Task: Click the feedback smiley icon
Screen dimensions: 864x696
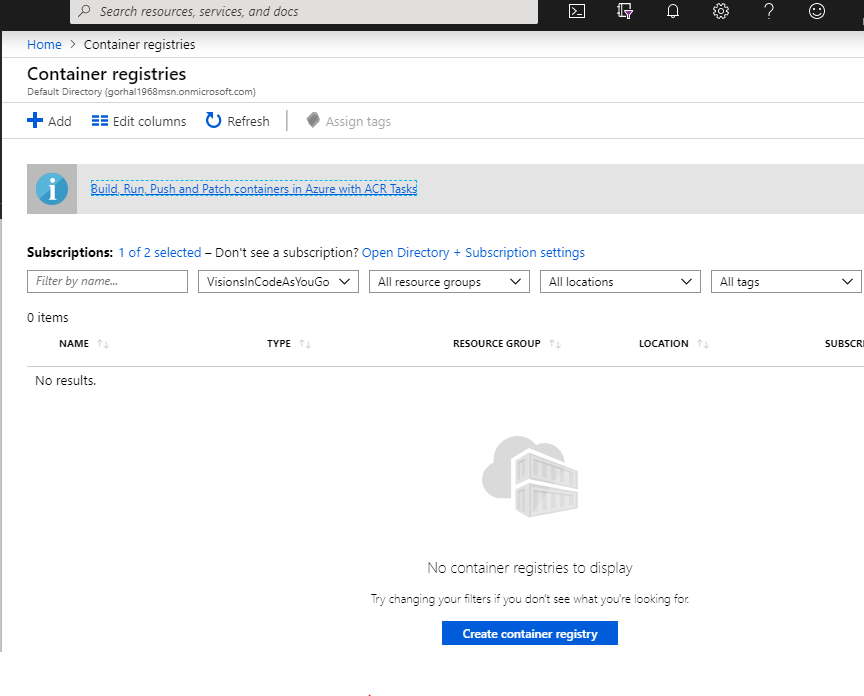Action: pos(817,12)
